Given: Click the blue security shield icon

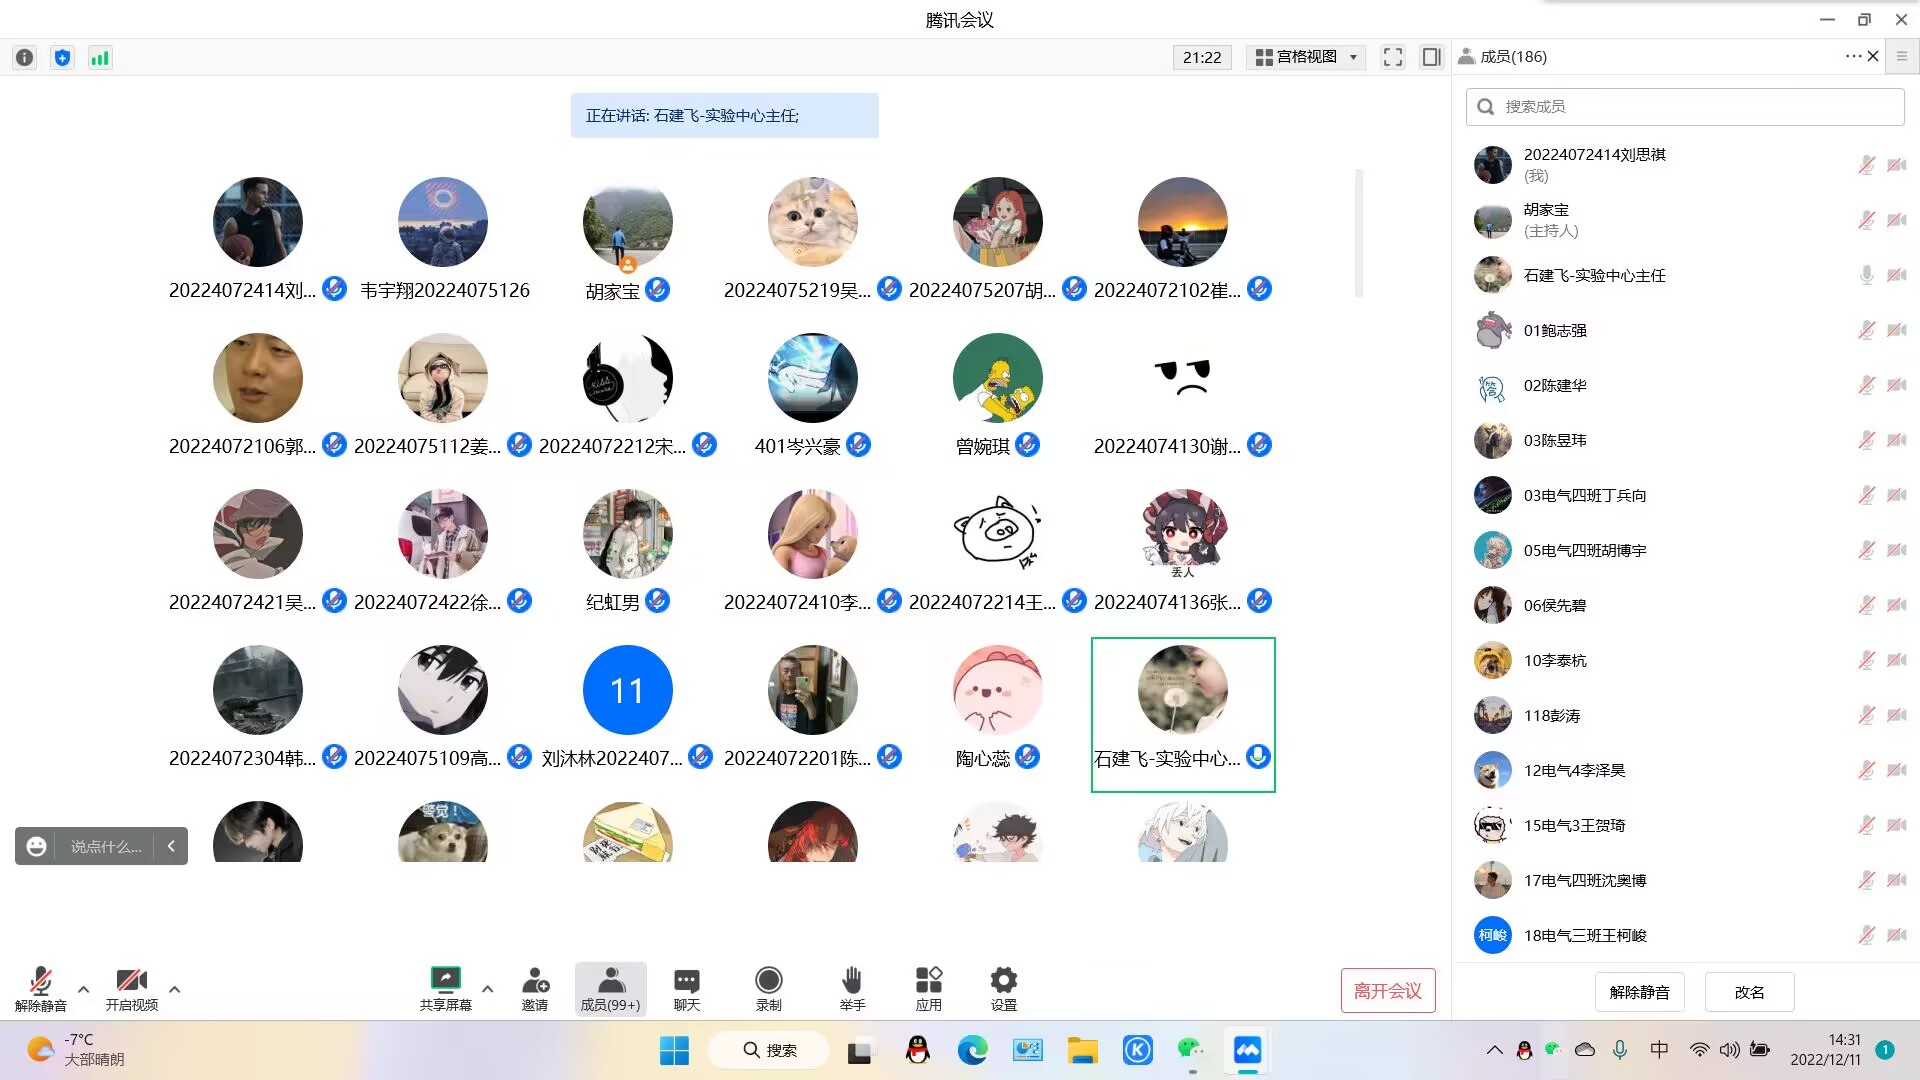Looking at the screenshot, I should pyautogui.click(x=63, y=58).
